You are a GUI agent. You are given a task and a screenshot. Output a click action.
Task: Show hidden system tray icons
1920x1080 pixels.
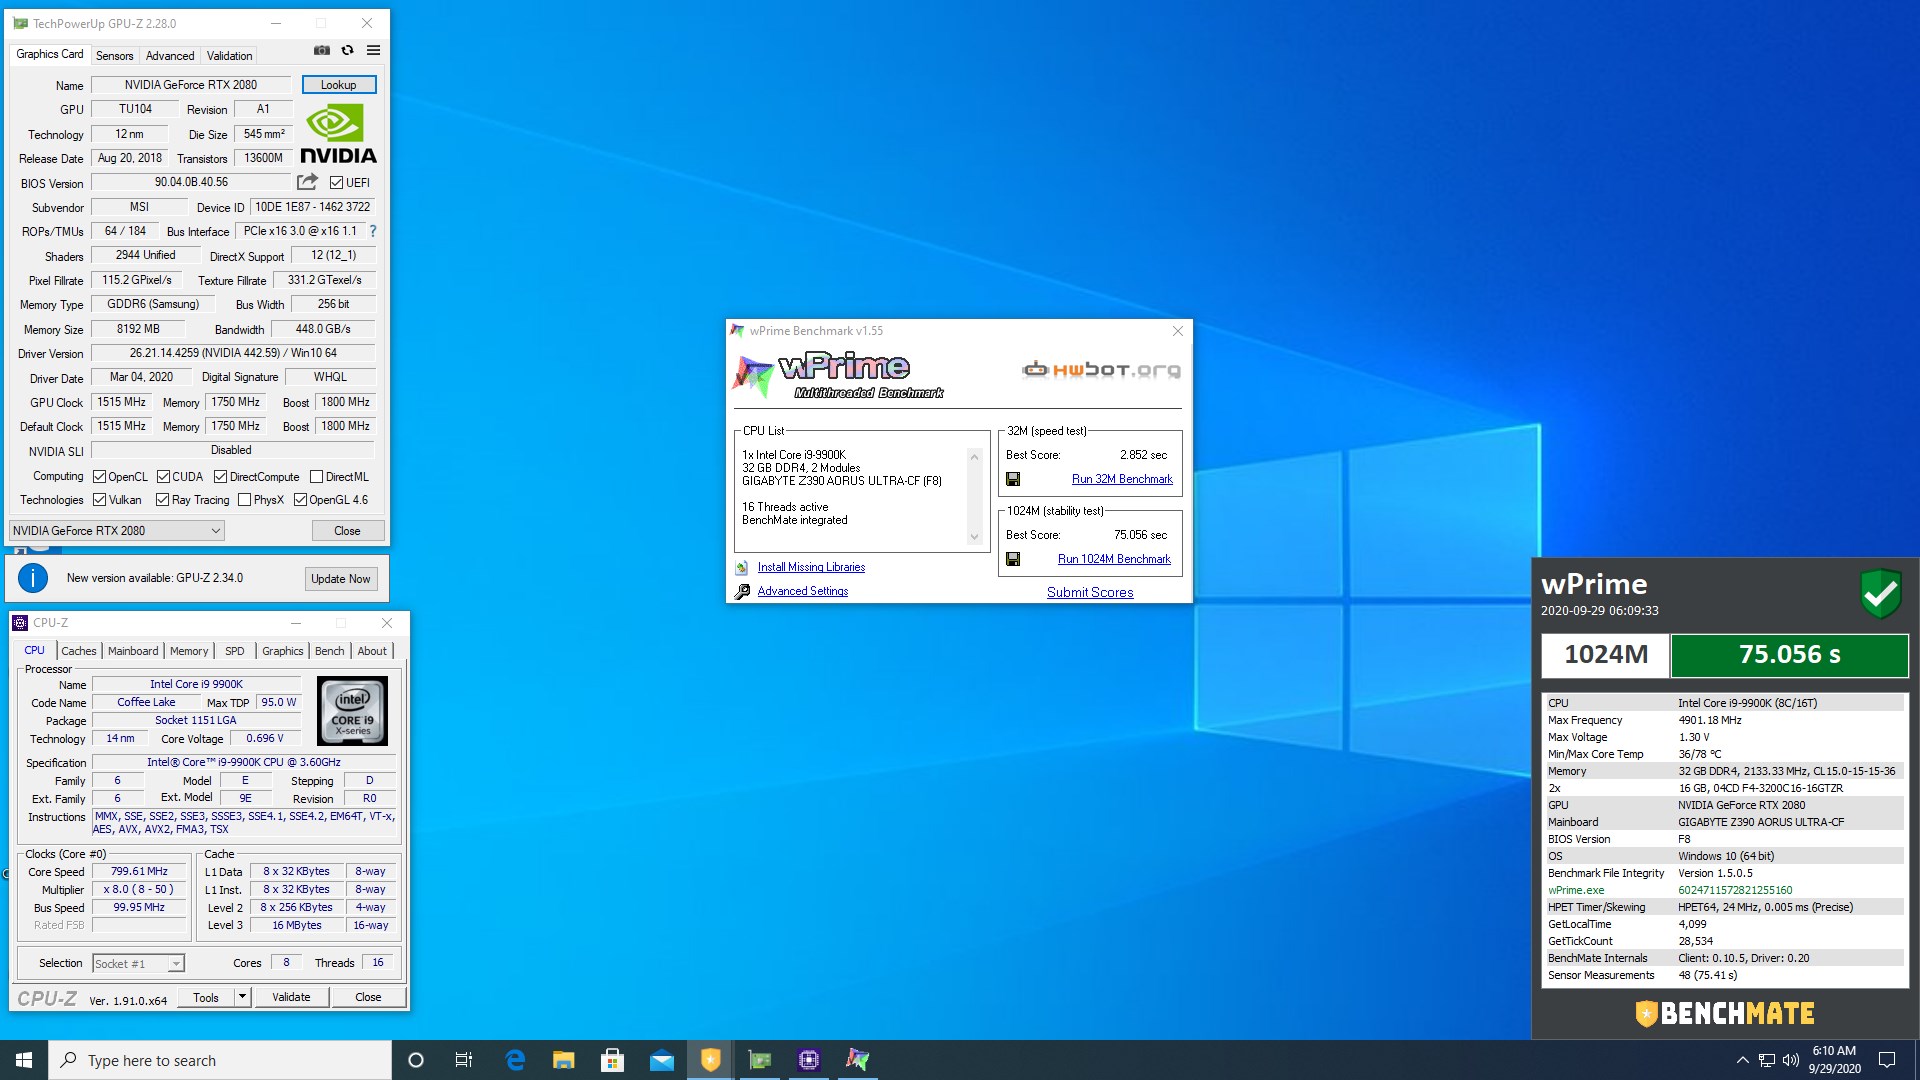1742,1060
